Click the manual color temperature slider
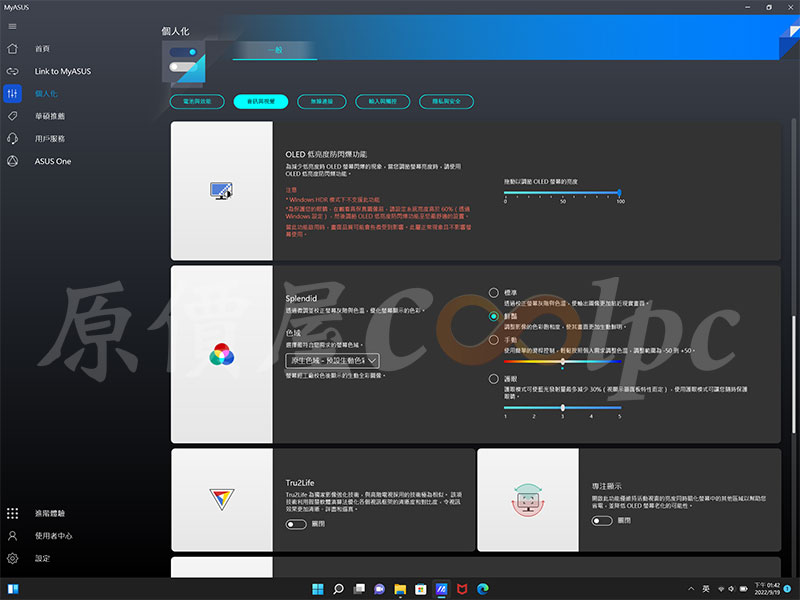Image resolution: width=800 pixels, height=600 pixels. click(562, 361)
